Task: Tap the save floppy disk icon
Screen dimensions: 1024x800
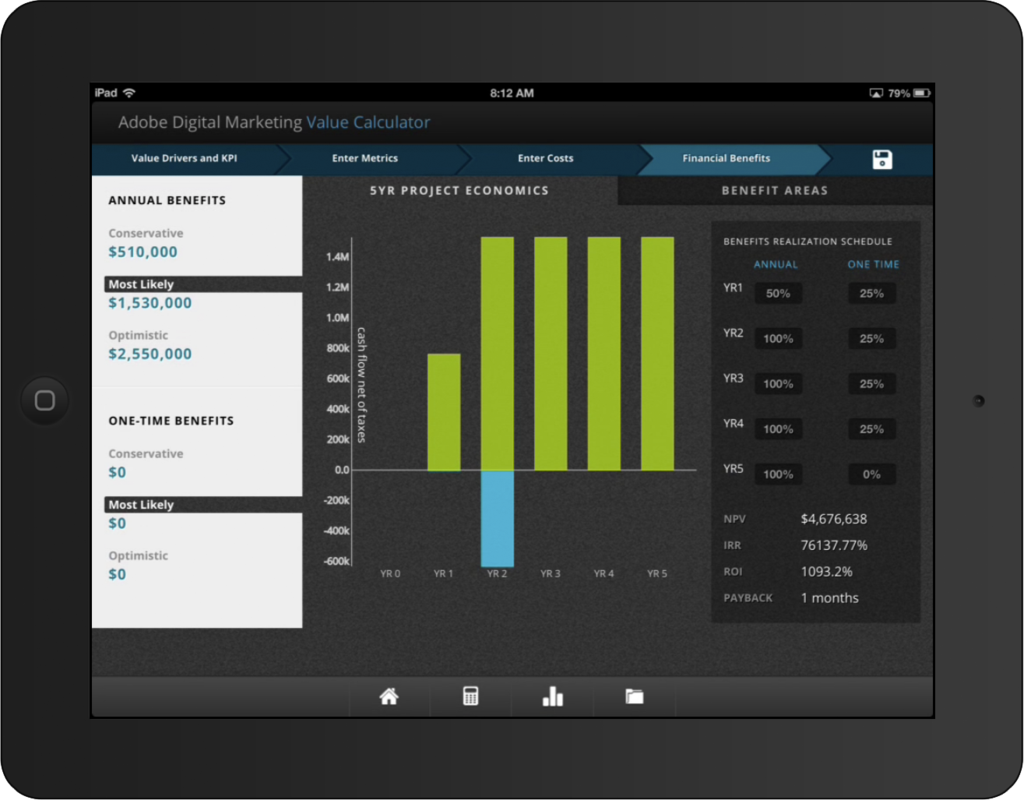Action: click(x=882, y=159)
